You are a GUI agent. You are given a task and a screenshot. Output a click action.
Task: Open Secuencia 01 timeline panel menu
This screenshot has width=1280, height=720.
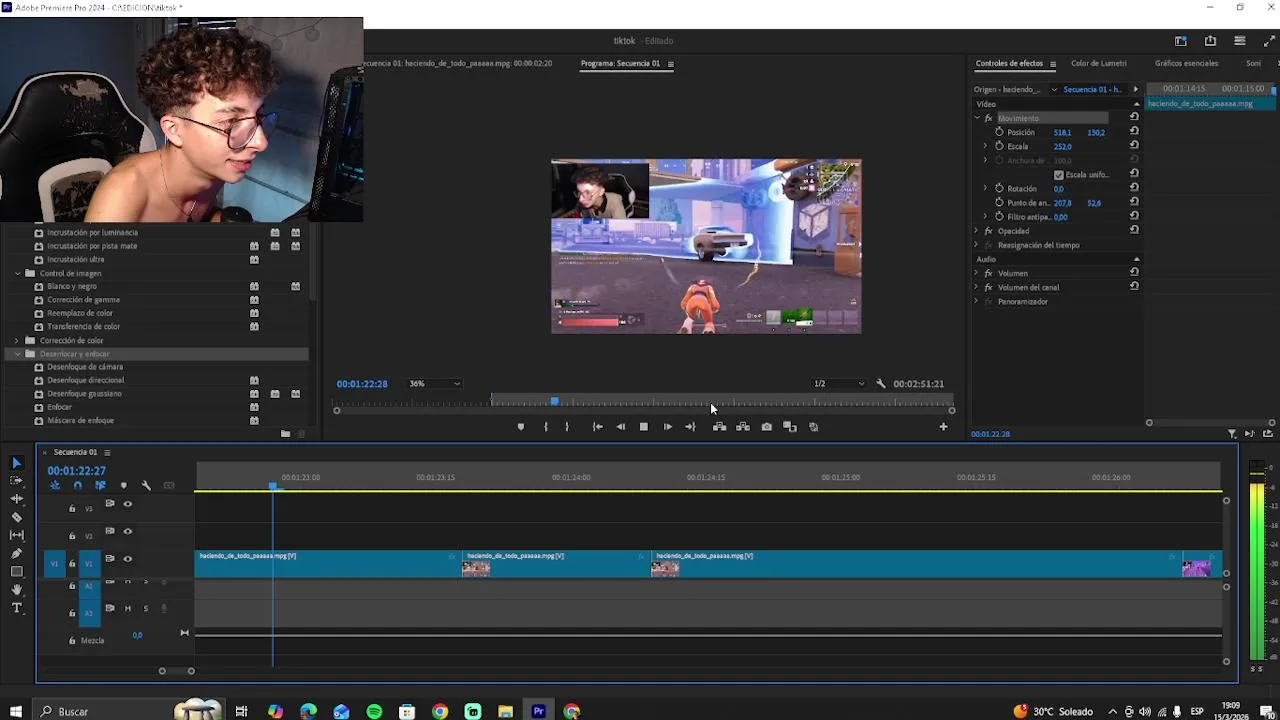(107, 452)
